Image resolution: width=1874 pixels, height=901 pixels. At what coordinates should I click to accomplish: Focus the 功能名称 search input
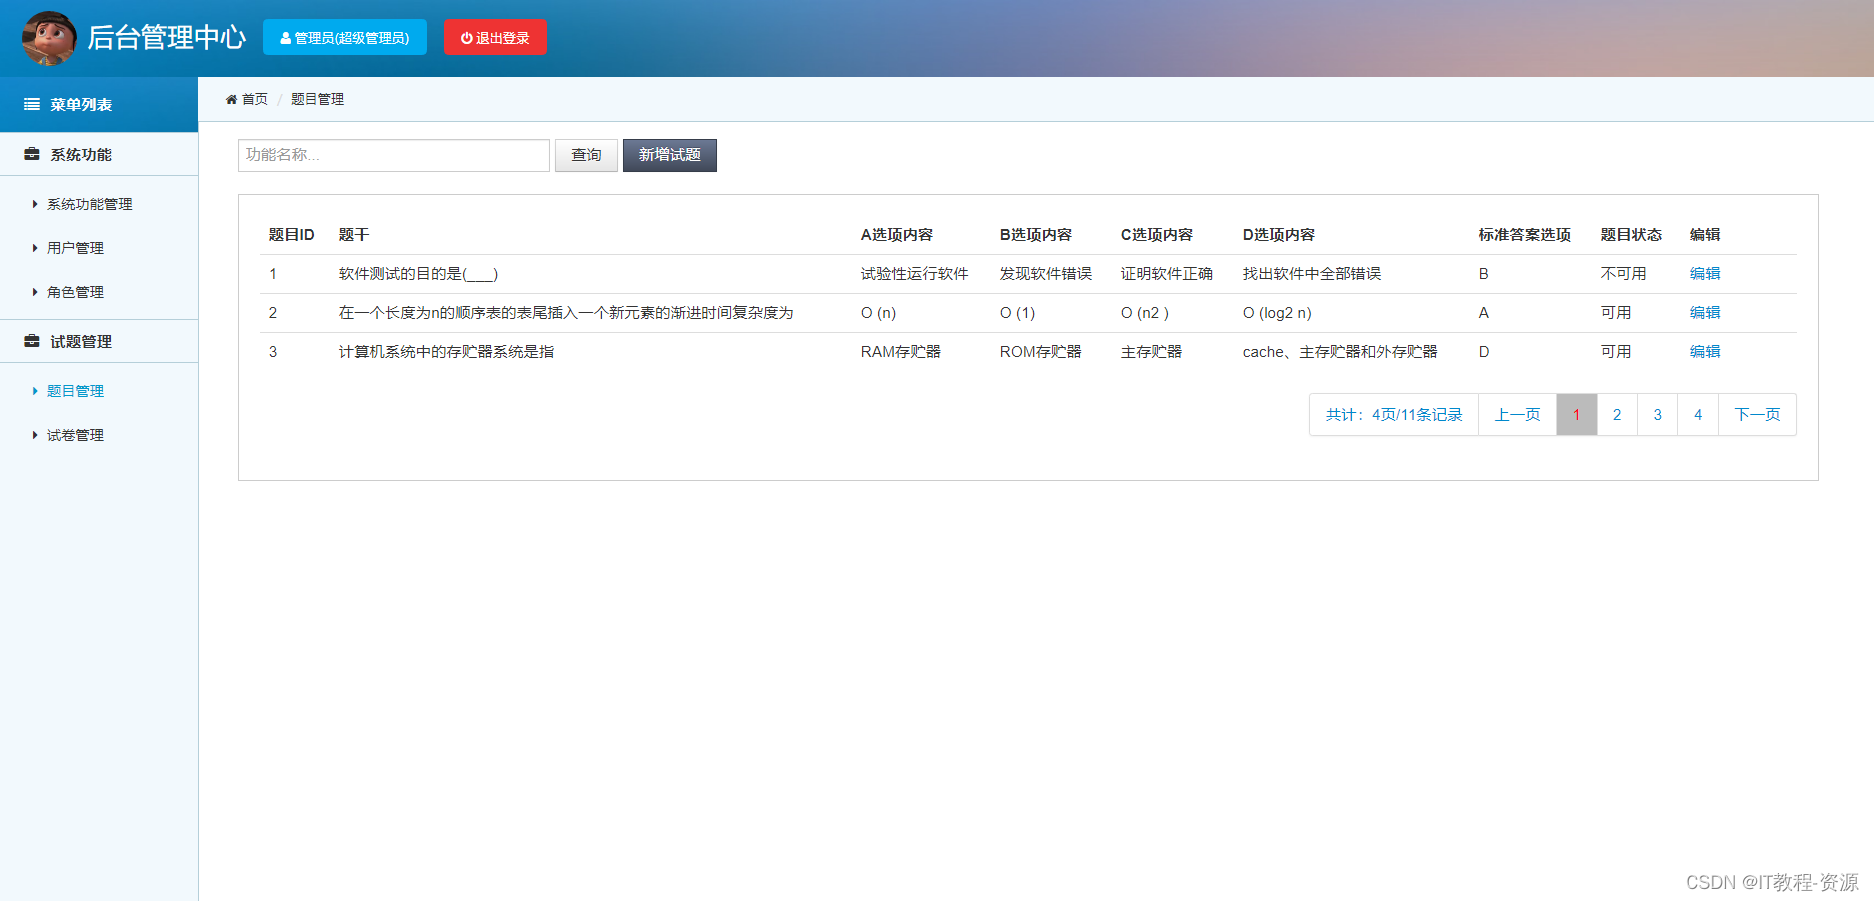[394, 155]
